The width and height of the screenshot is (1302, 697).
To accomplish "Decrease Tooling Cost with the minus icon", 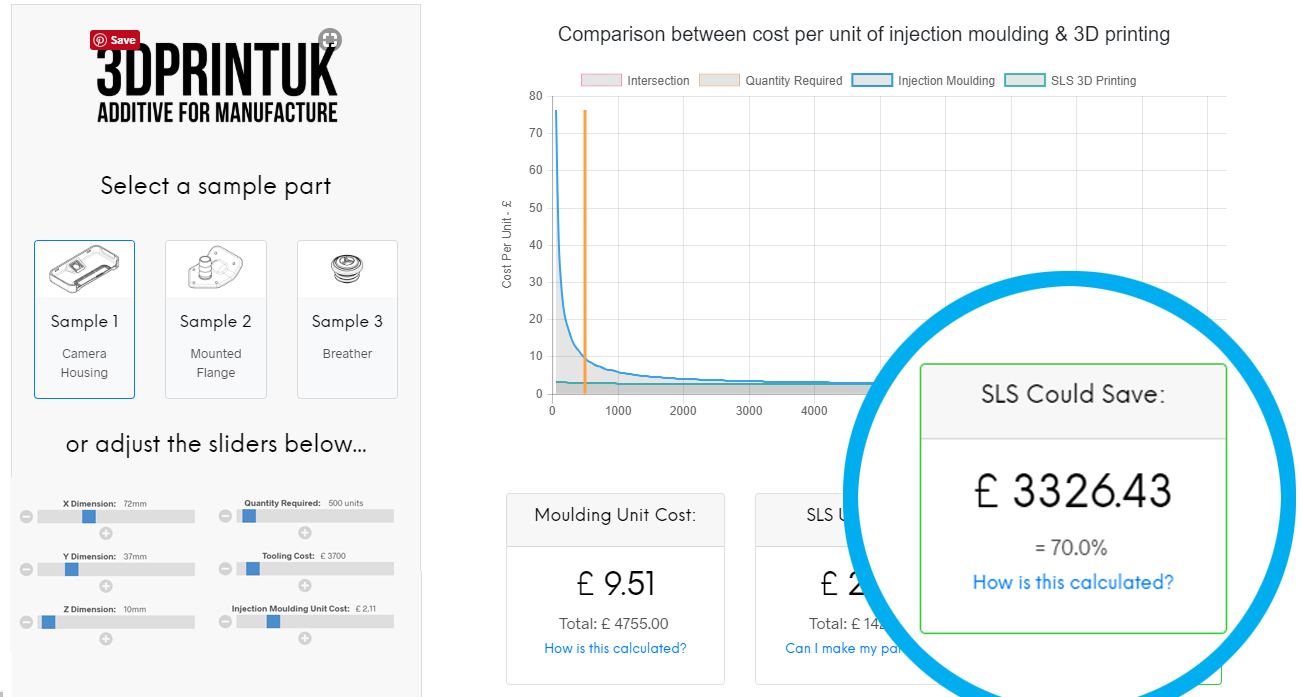I will (x=225, y=569).
